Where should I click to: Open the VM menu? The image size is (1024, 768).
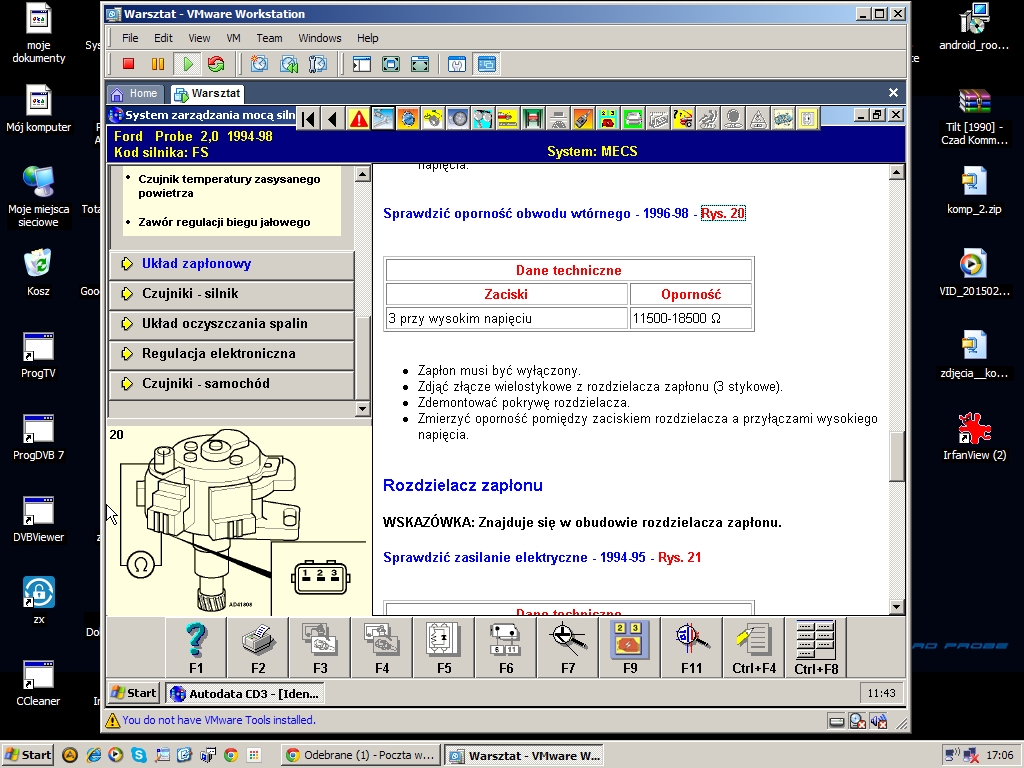click(233, 38)
